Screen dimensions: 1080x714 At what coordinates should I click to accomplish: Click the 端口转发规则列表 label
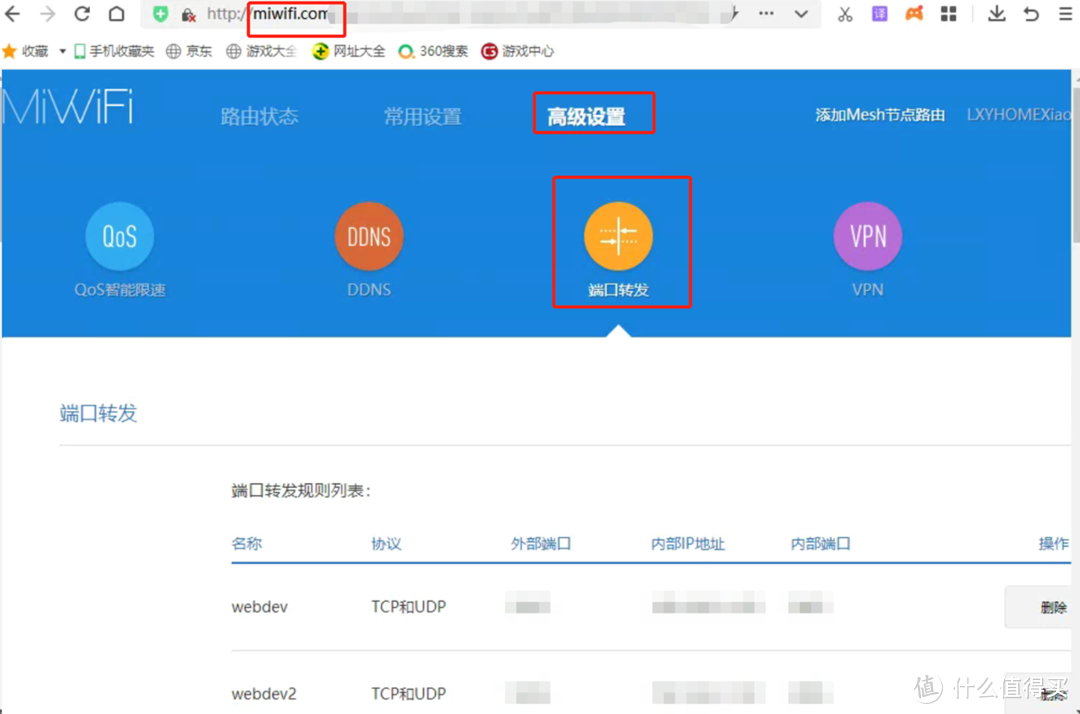click(x=301, y=490)
